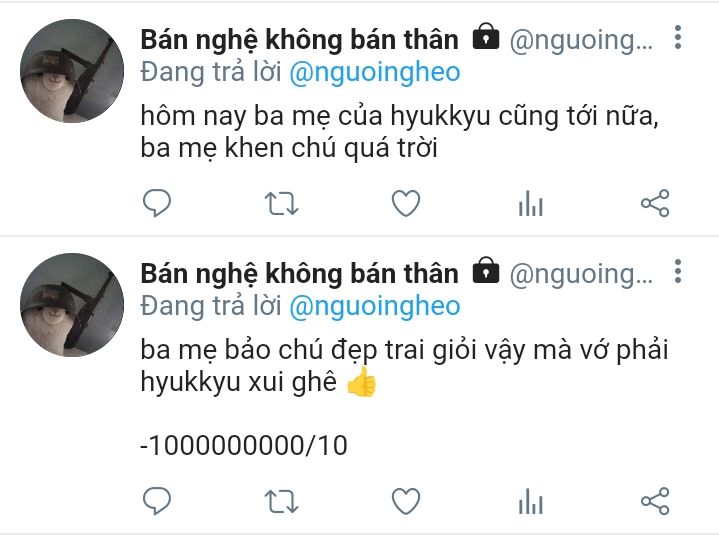Reply to the tweet ending with -1000000000/10
The width and height of the screenshot is (719, 535).
click(157, 501)
